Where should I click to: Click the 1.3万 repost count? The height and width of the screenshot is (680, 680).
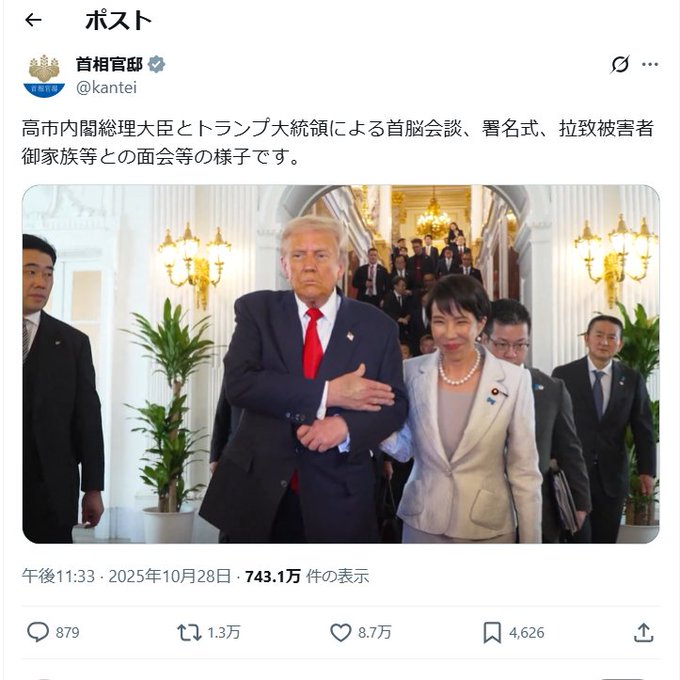point(224,633)
